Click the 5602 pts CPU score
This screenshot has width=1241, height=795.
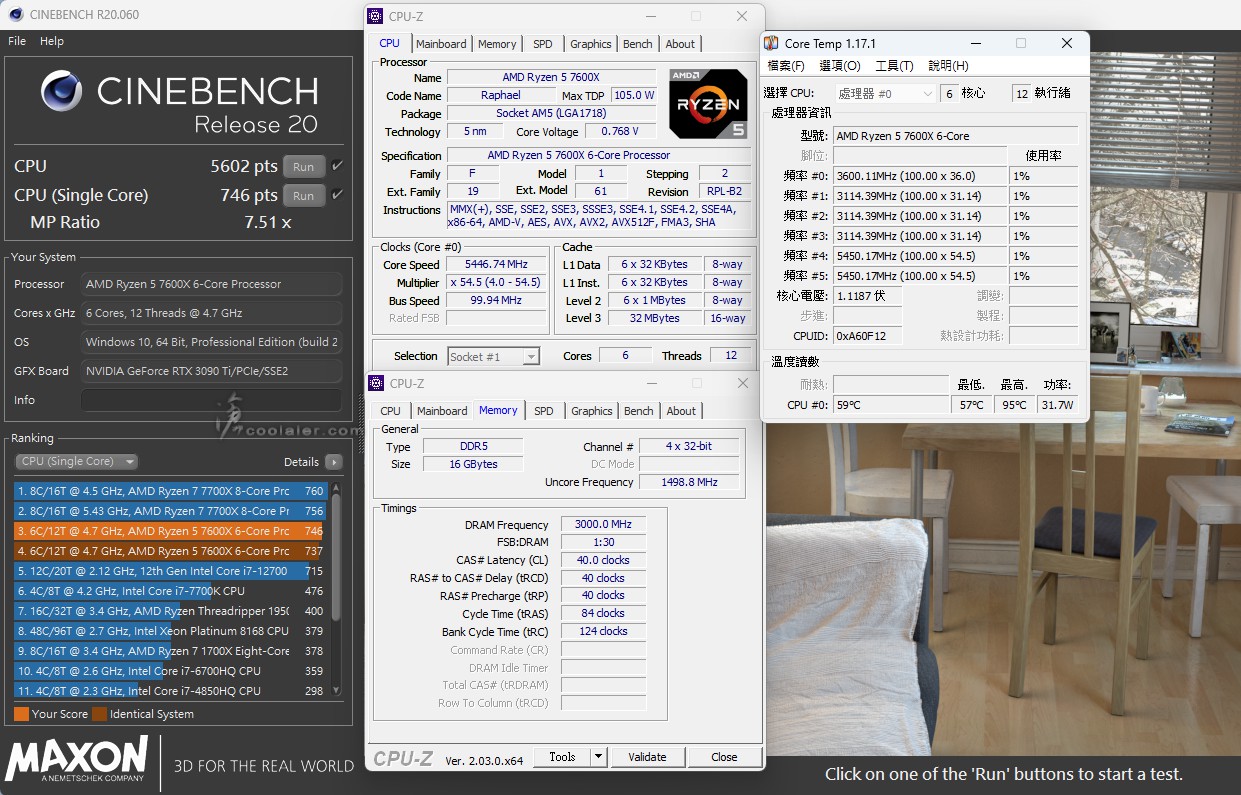[x=244, y=166]
